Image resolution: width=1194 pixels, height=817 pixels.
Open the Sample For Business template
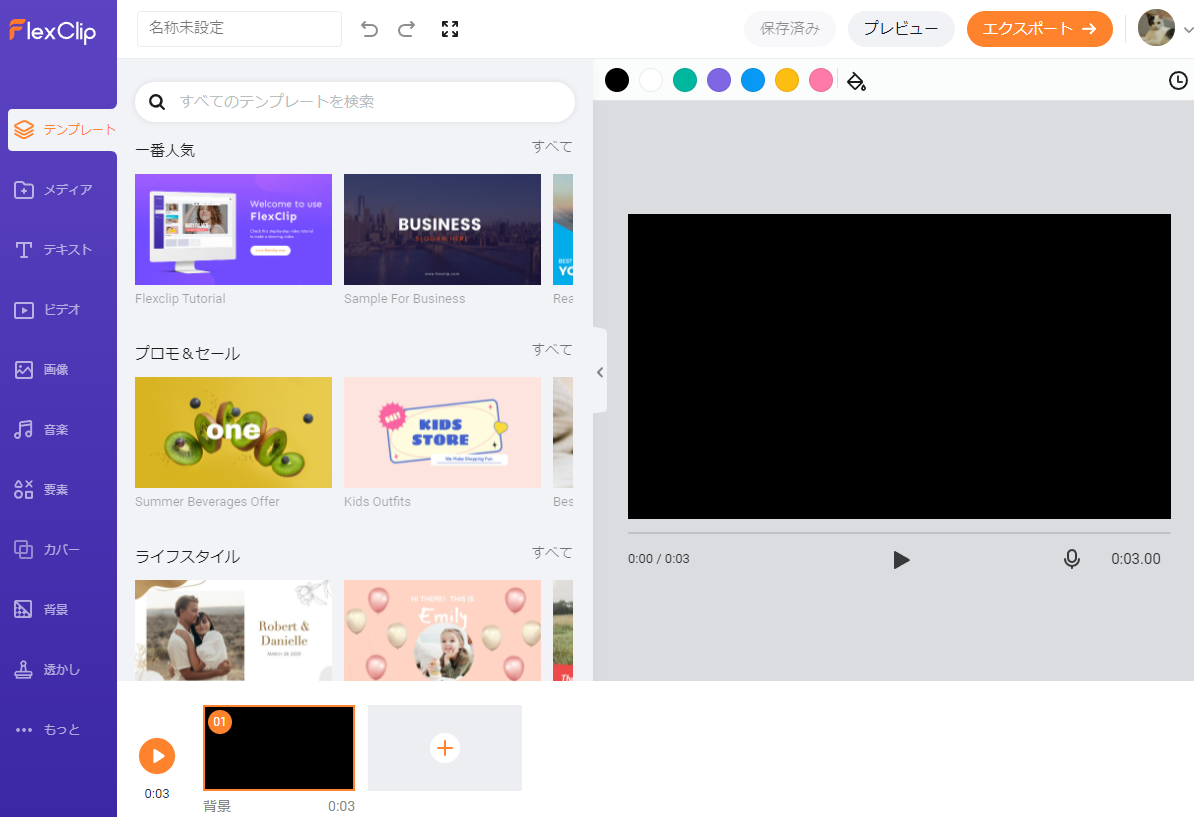pos(442,229)
